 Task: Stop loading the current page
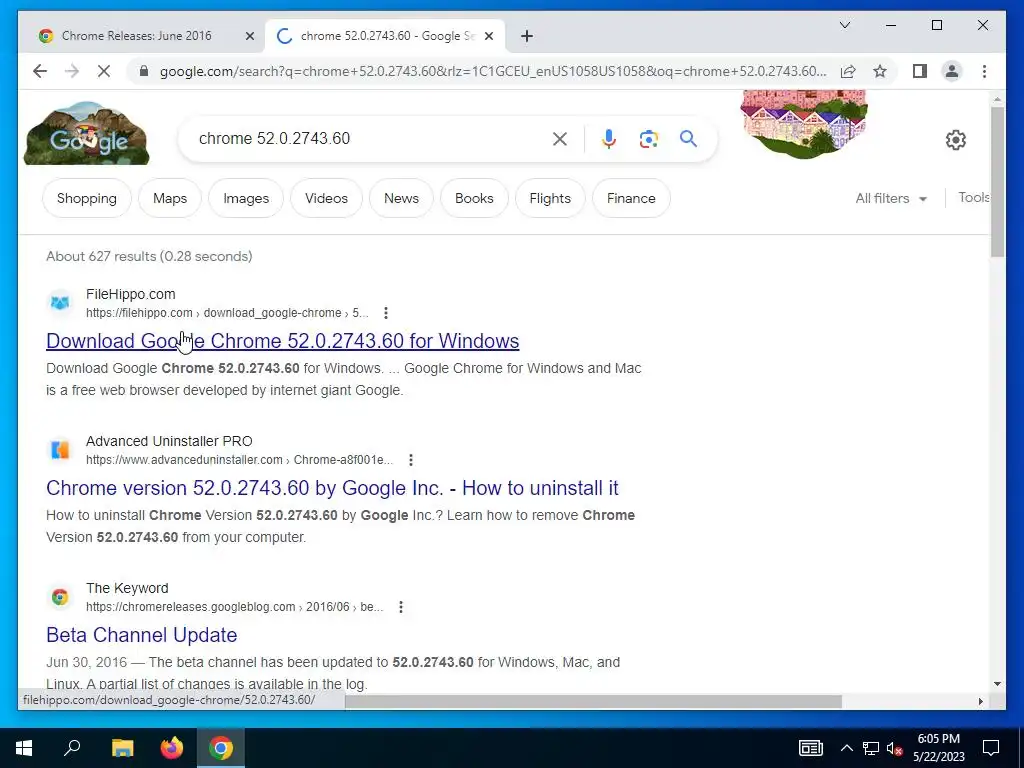tap(104, 71)
